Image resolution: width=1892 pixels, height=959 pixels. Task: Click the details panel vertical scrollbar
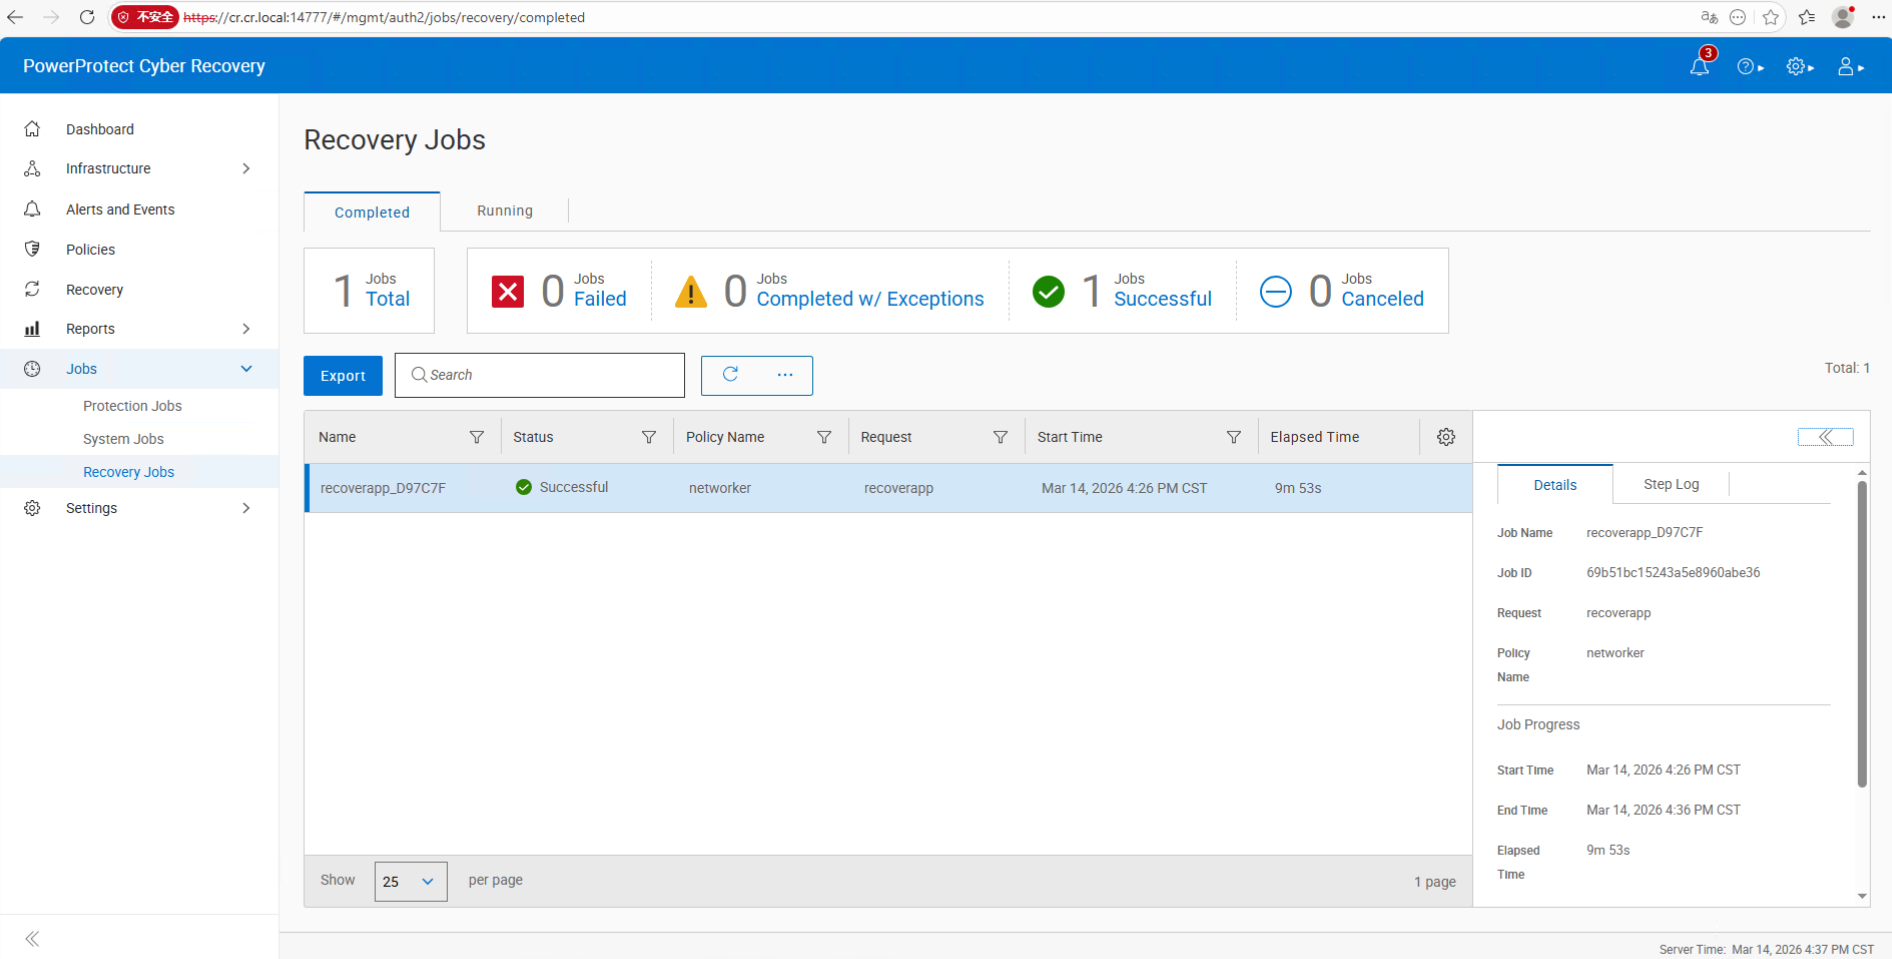[1862, 633]
